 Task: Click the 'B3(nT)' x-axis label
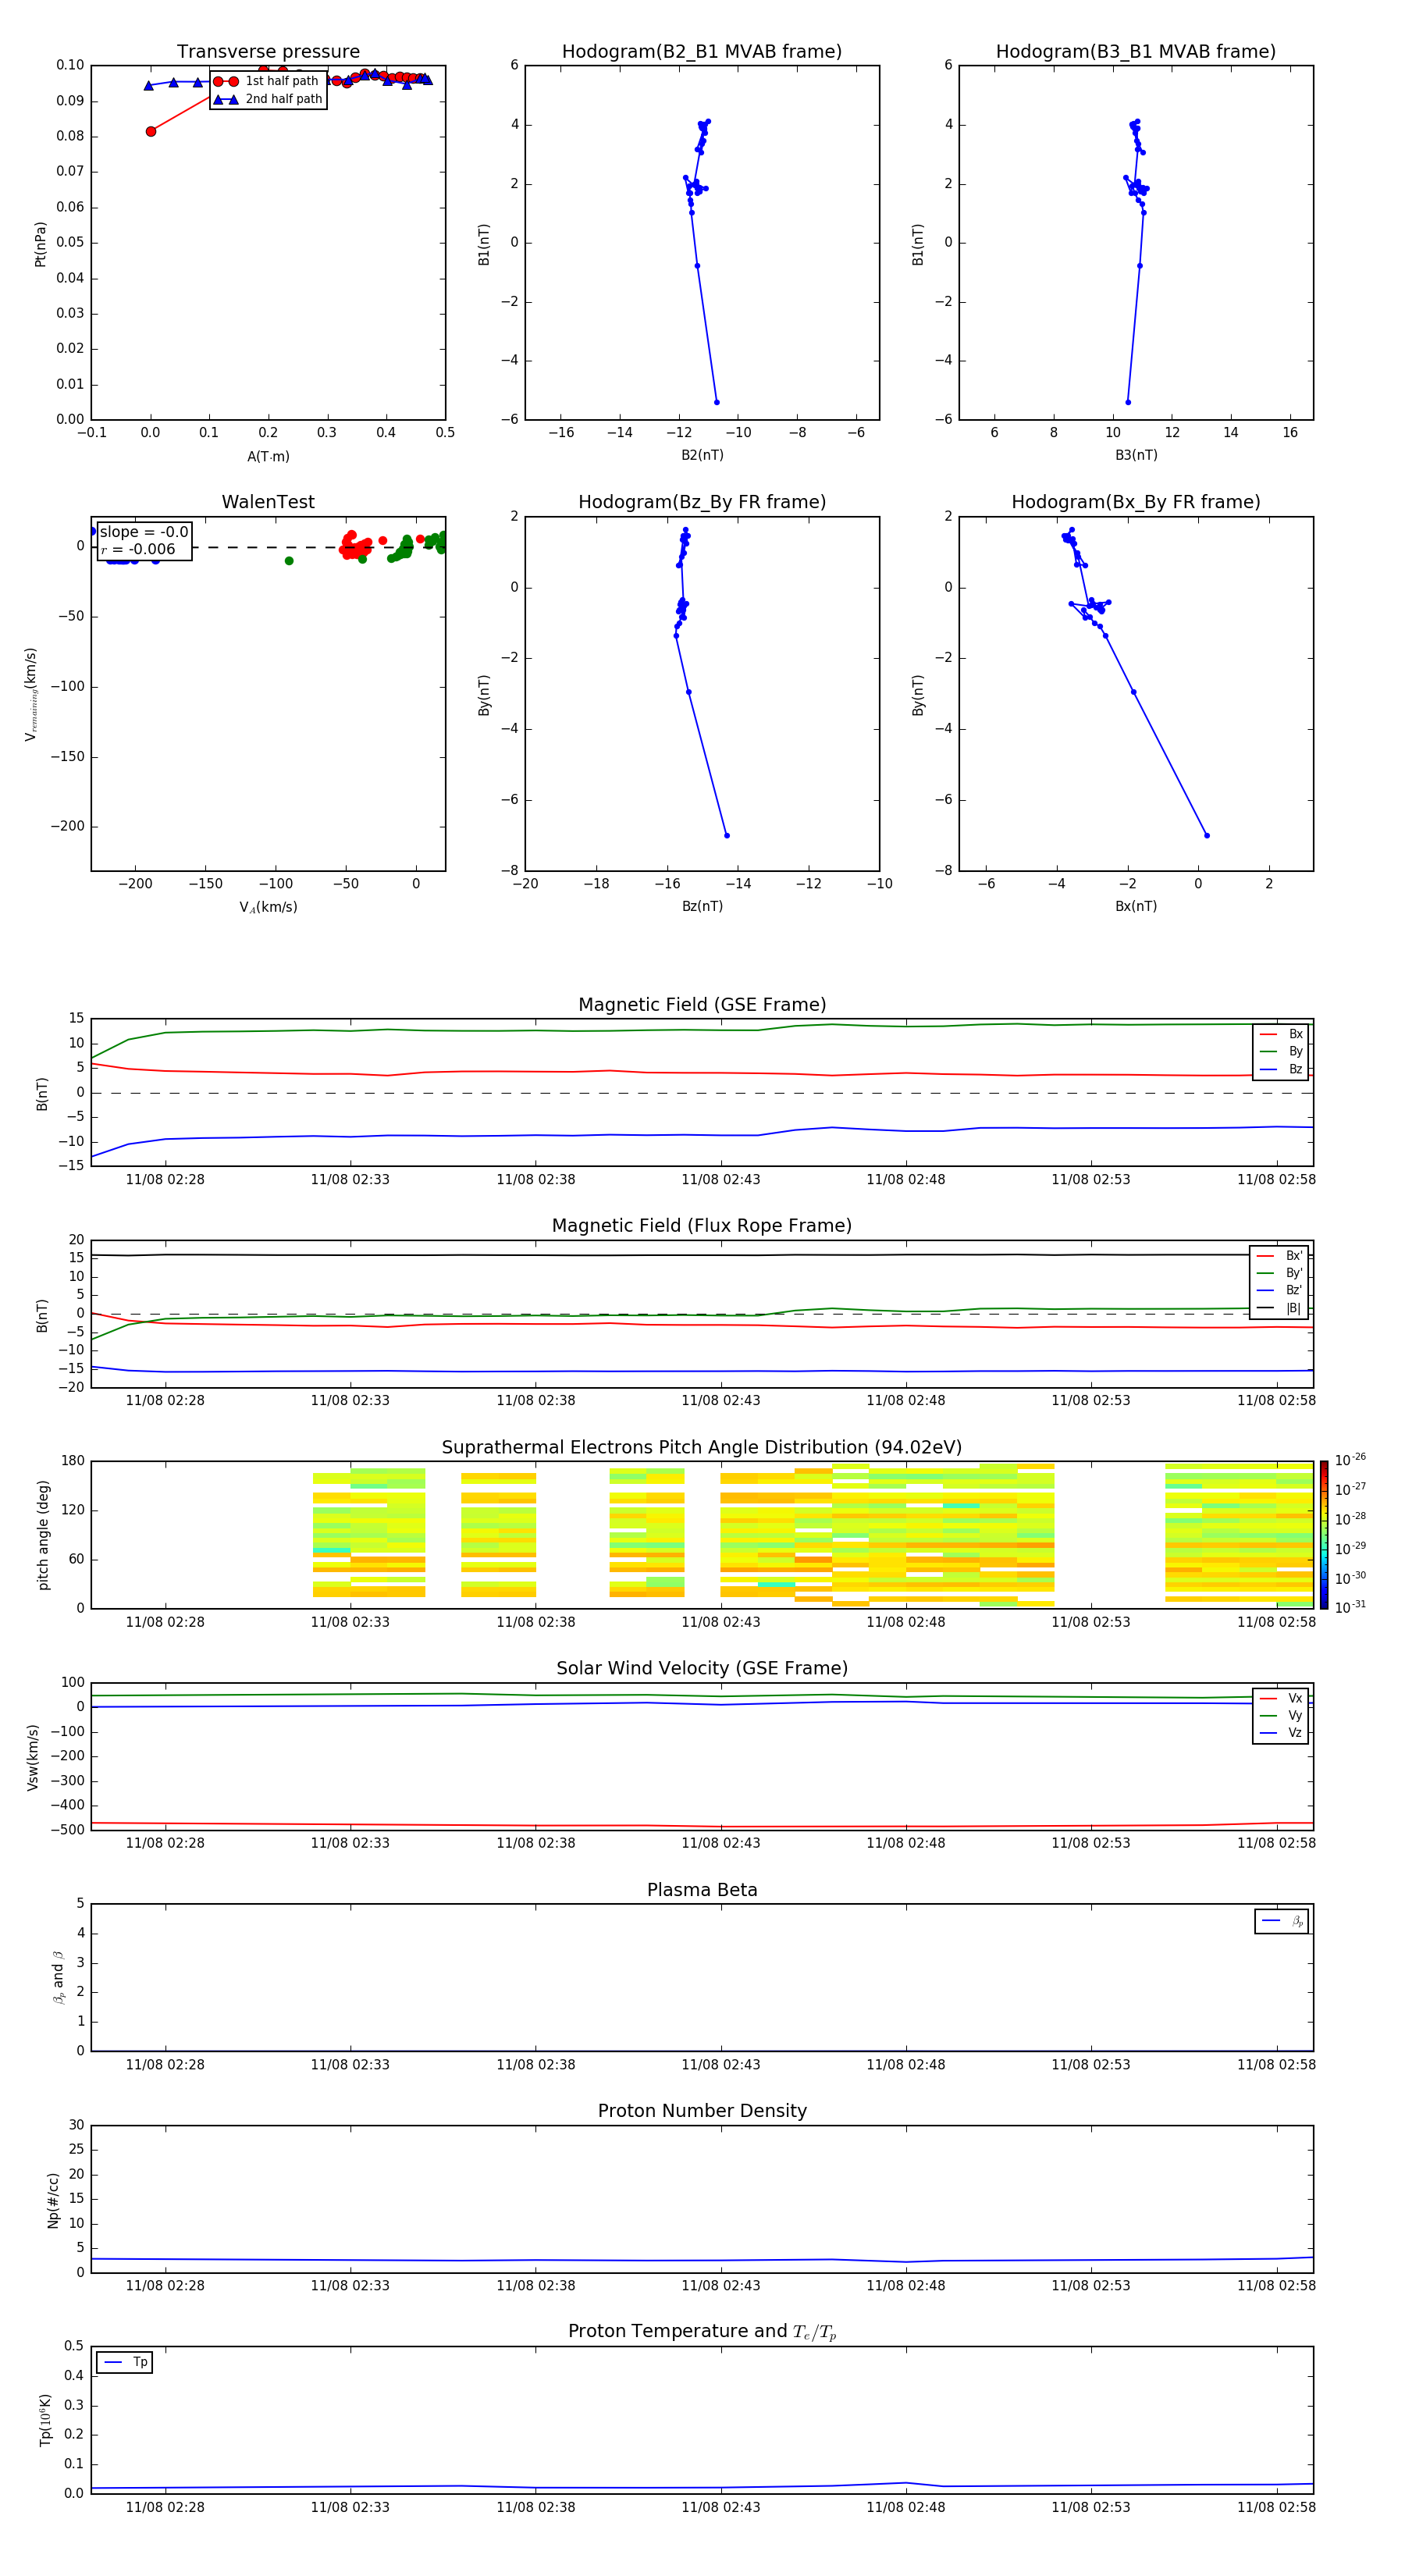pos(1136,455)
